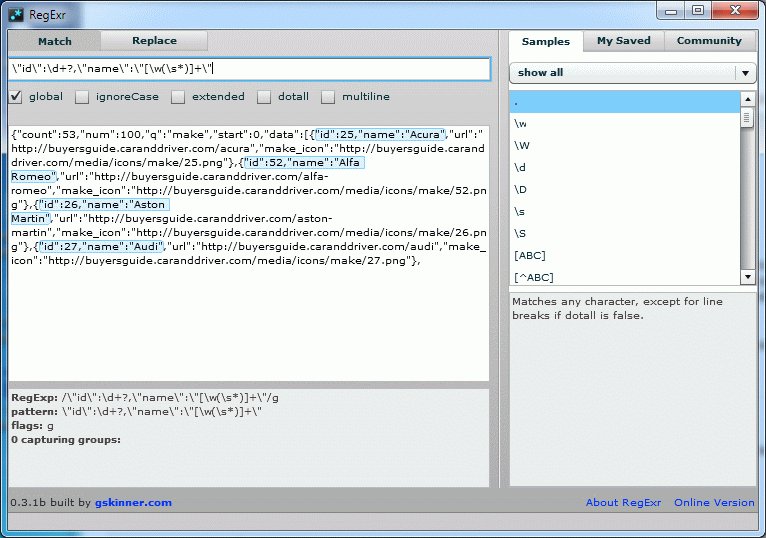Image resolution: width=766 pixels, height=538 pixels.
Task: Minimize the RegExr window
Action: pos(671,11)
